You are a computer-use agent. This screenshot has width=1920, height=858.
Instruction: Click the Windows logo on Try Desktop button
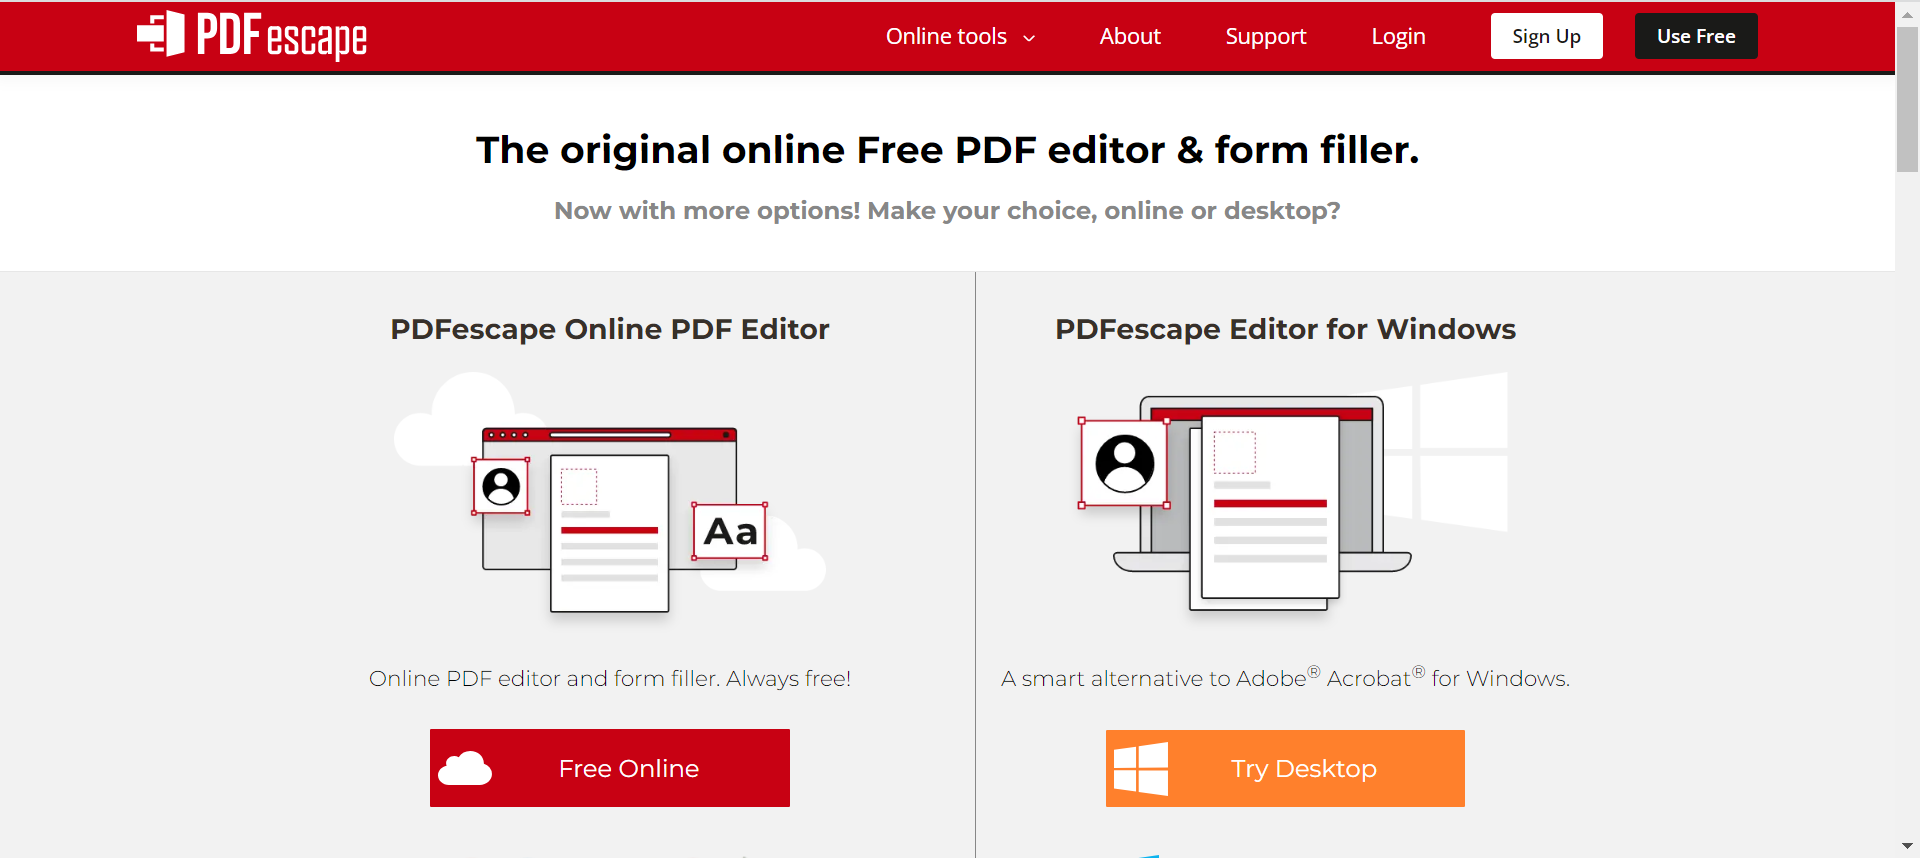tap(1141, 768)
